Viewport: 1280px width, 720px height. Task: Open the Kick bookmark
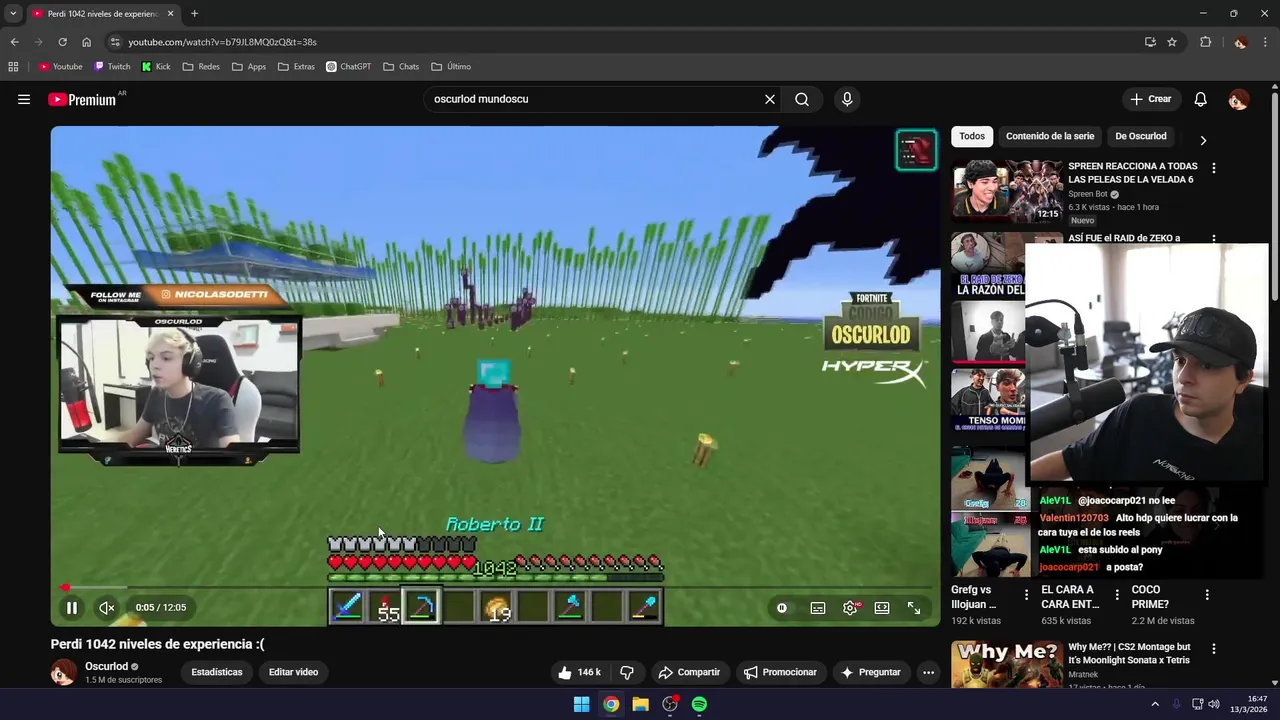[156, 67]
